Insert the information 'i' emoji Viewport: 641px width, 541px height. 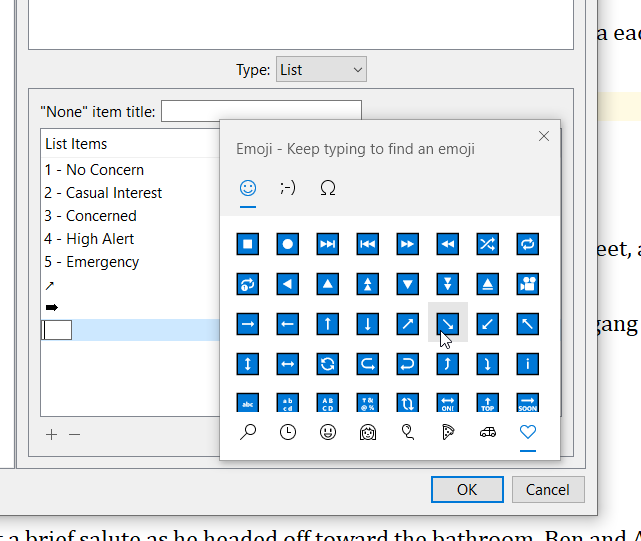[x=528, y=364]
